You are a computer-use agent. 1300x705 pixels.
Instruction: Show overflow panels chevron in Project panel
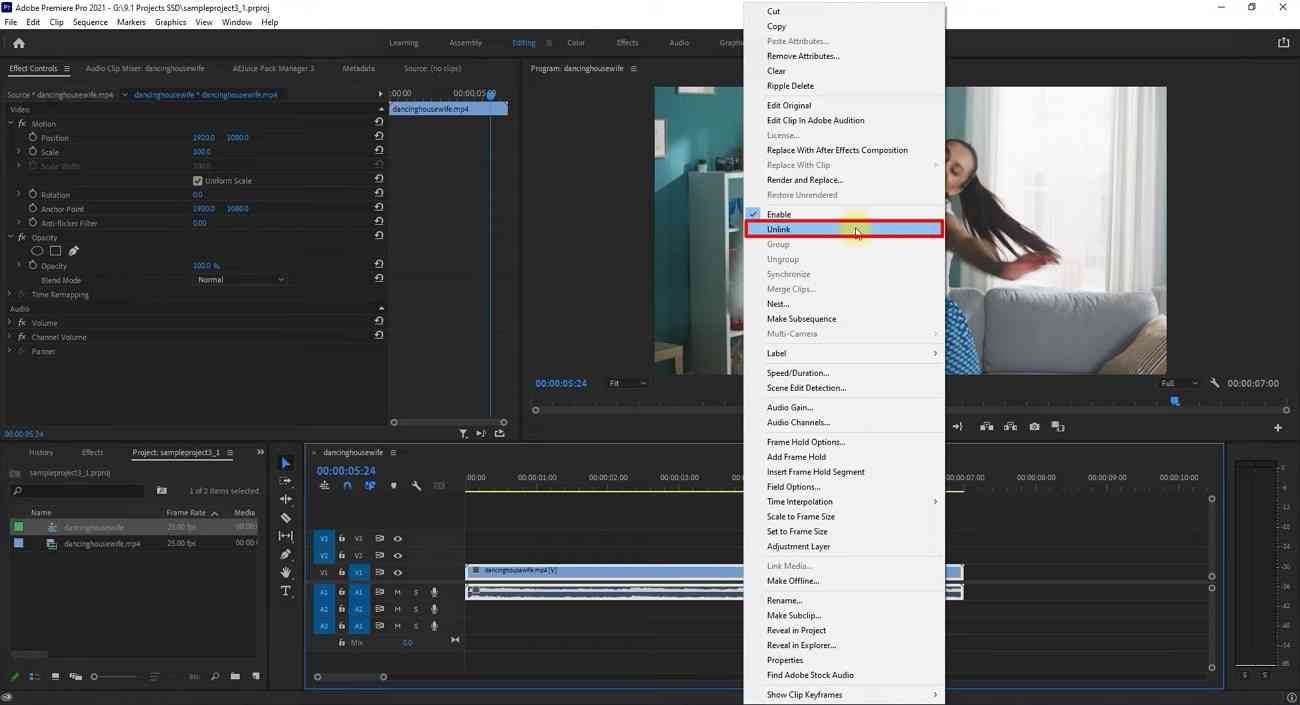[x=260, y=452]
